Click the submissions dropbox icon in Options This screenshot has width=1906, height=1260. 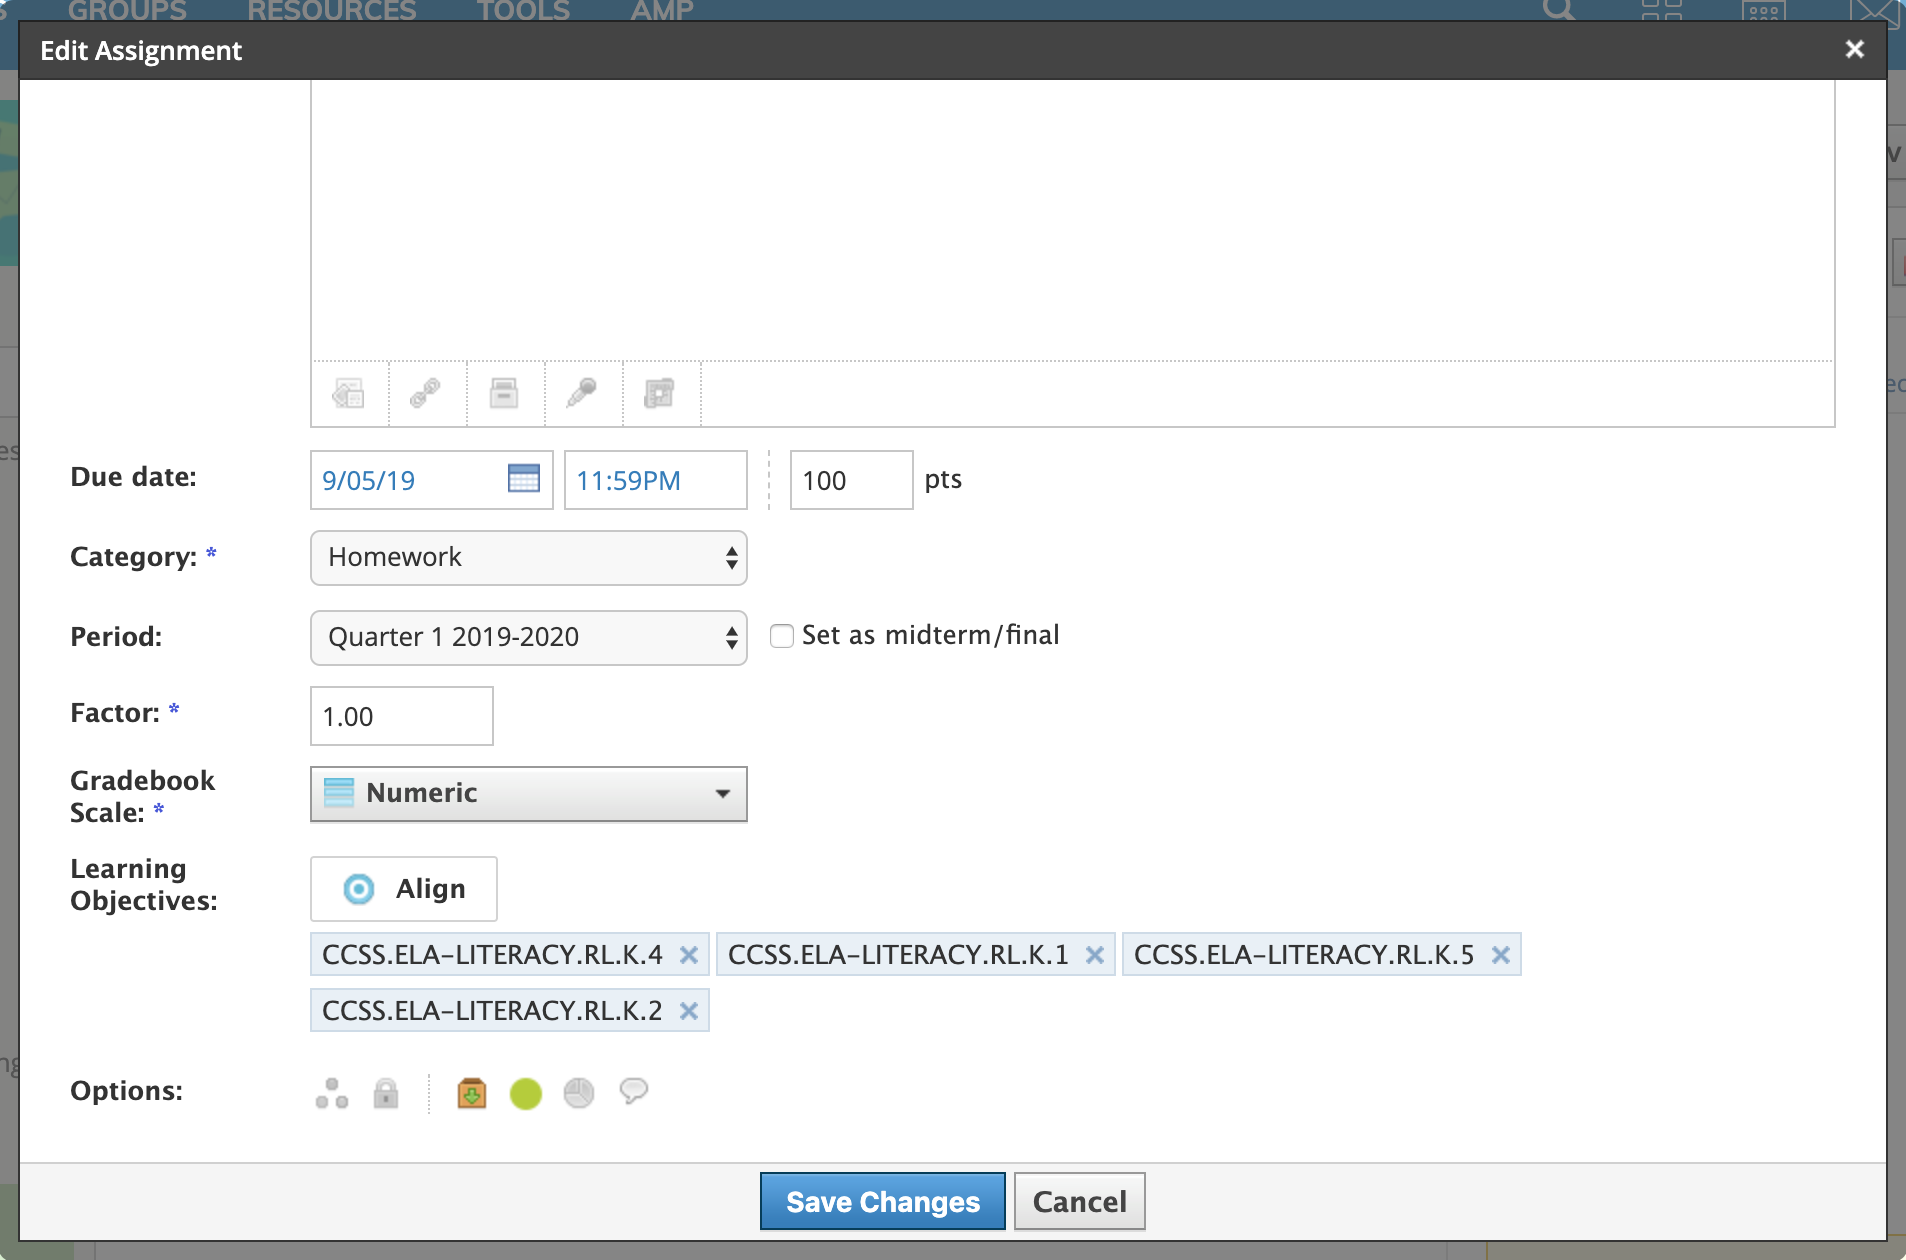click(471, 1093)
